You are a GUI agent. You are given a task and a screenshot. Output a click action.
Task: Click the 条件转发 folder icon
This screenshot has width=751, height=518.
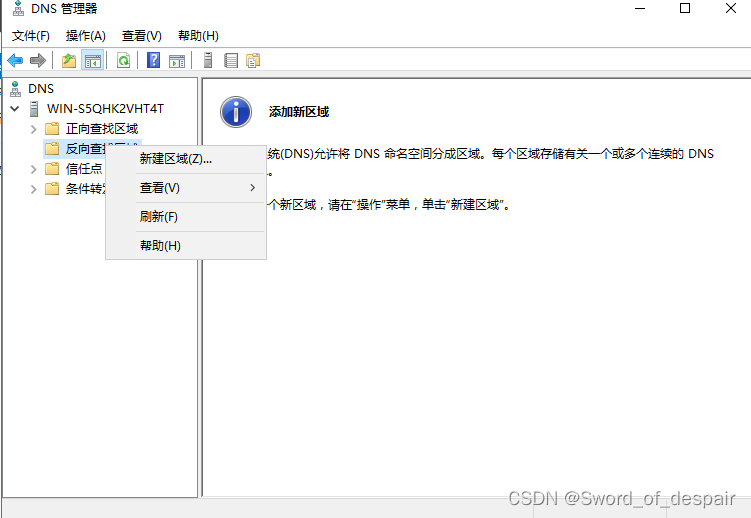[x=52, y=189]
